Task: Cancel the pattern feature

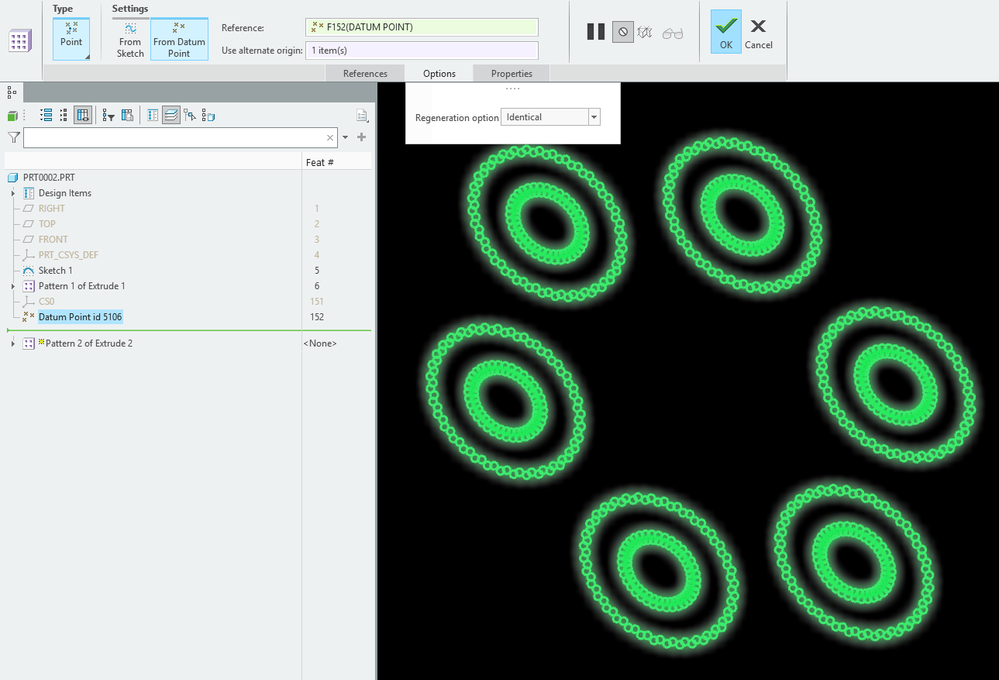Action: tap(758, 32)
